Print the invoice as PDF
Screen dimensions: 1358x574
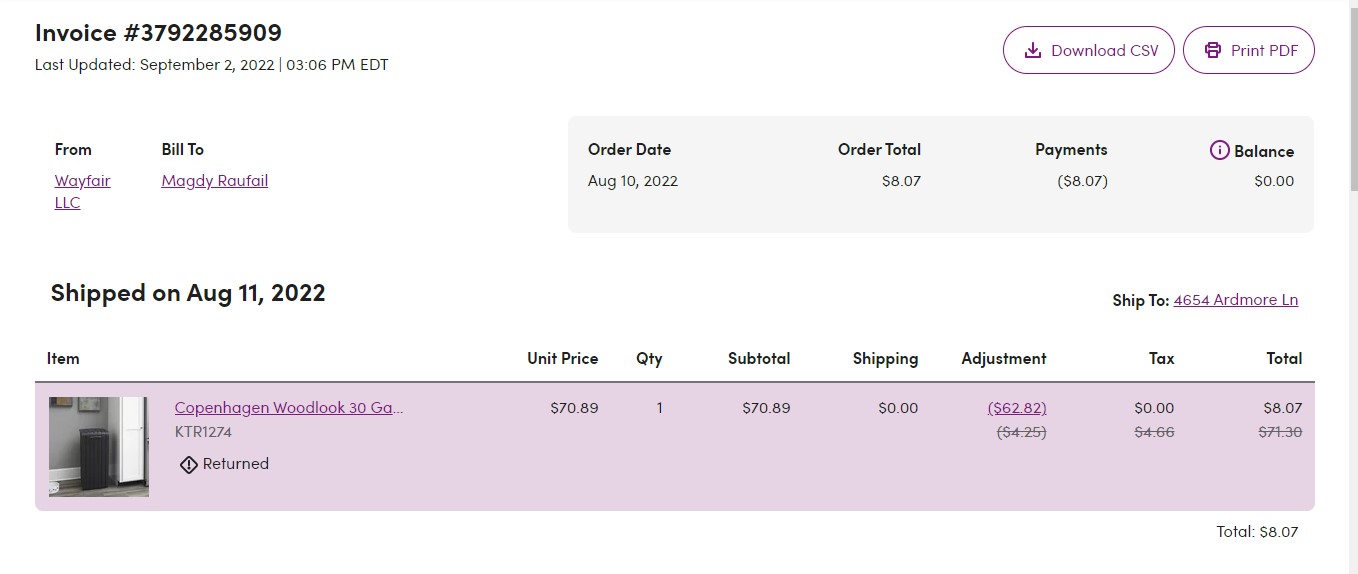pyautogui.click(x=1249, y=50)
